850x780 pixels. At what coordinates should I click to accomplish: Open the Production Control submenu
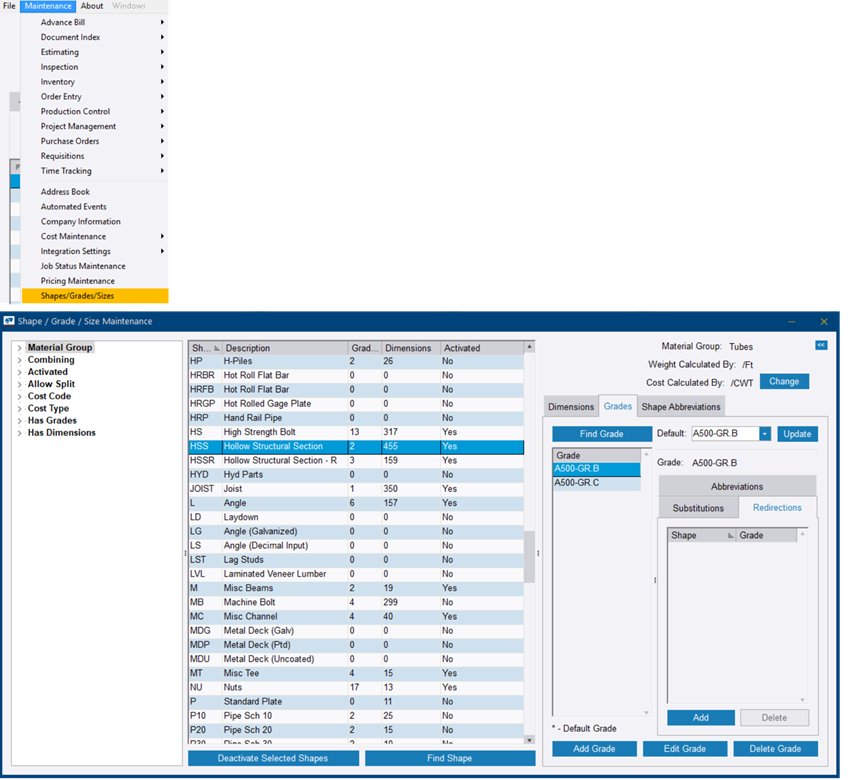tap(95, 111)
